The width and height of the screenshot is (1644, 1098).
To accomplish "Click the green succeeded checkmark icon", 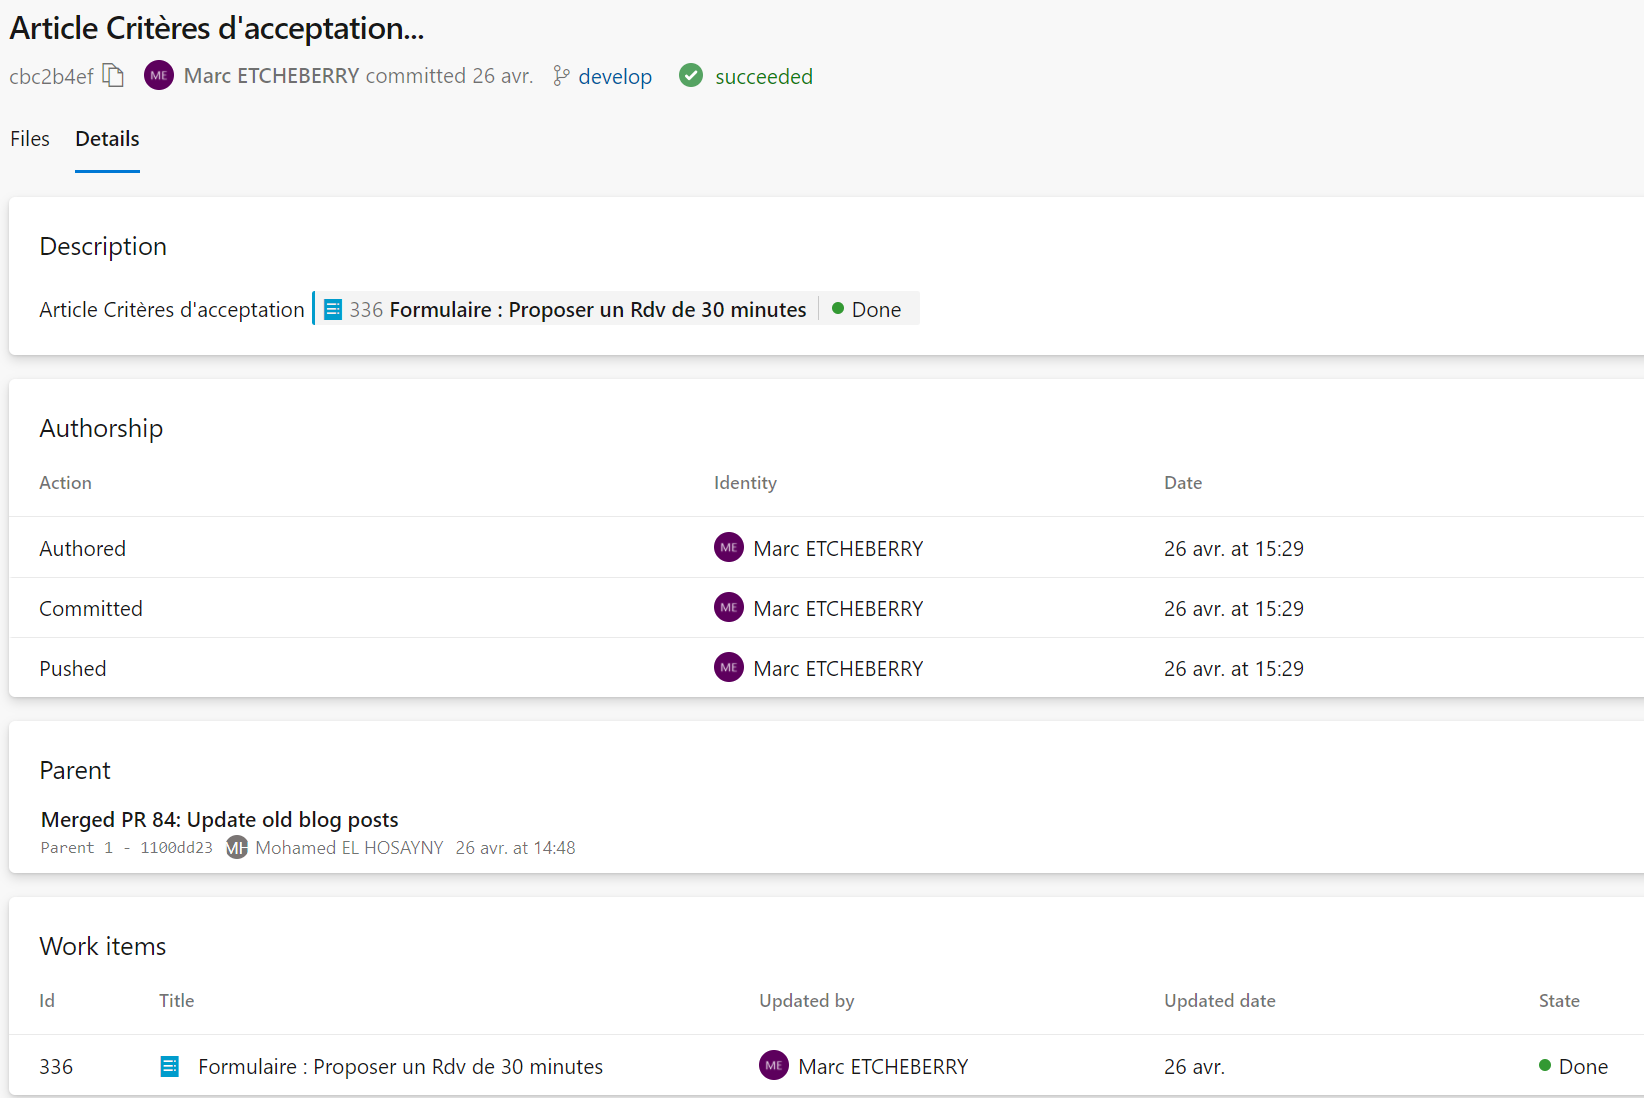I will [691, 76].
